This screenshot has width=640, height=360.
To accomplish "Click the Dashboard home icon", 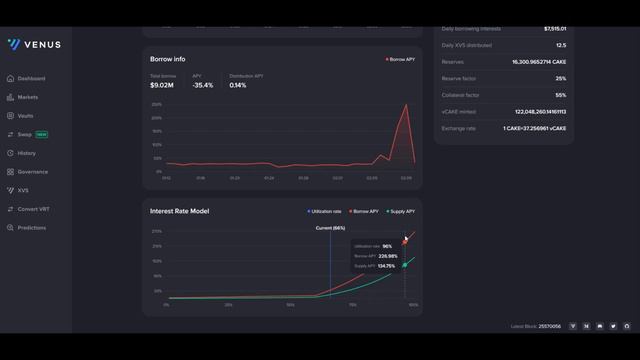I will click(x=10, y=78).
